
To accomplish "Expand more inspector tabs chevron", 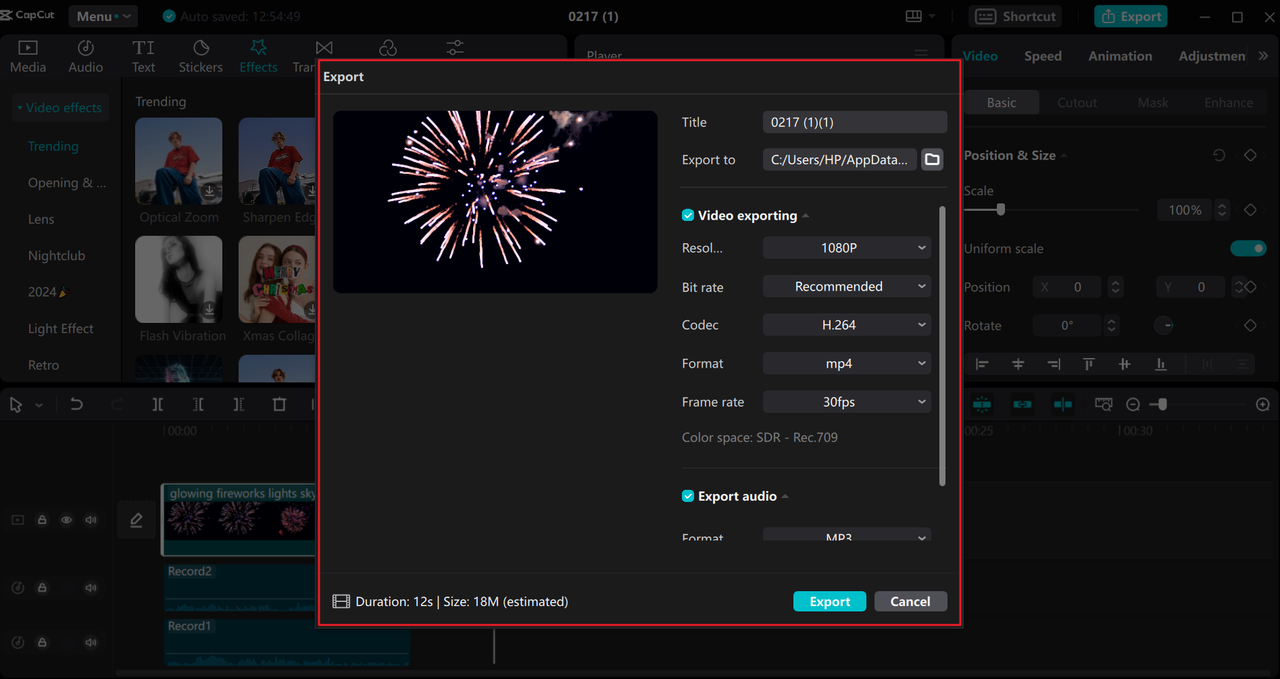I will pyautogui.click(x=1263, y=56).
